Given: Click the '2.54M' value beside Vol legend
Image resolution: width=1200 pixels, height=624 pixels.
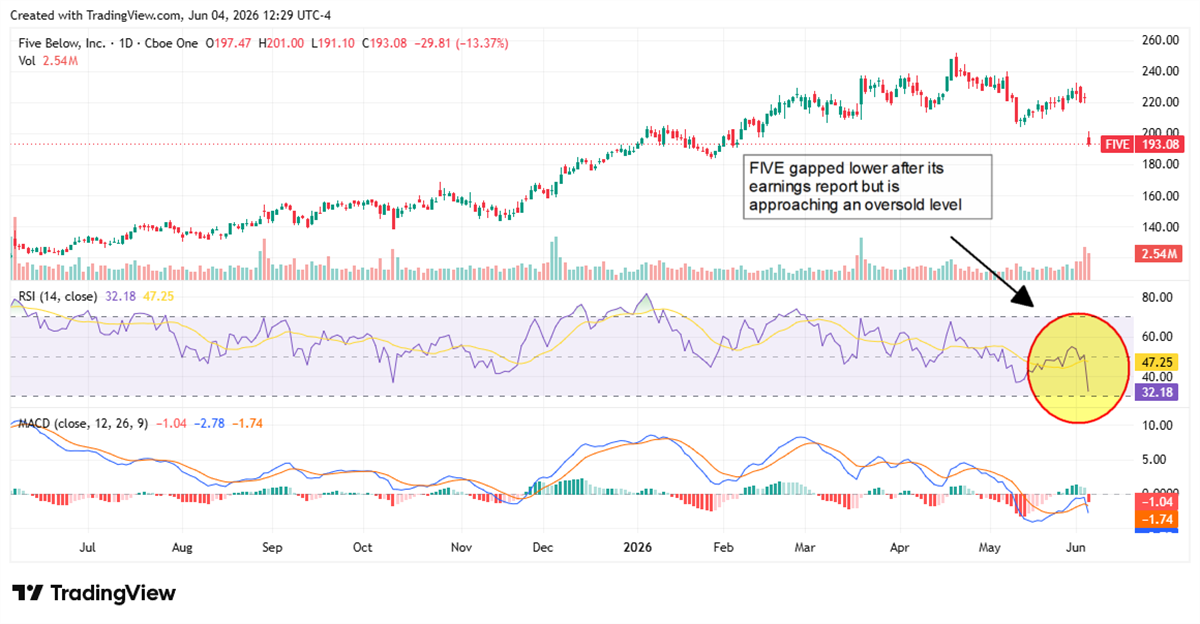Looking at the screenshot, I should click(x=60, y=61).
